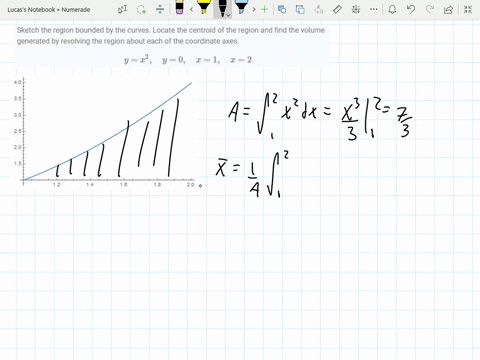The height and width of the screenshot is (360, 480).
Task: Select the yellow highlighter pen
Action: (203, 7)
